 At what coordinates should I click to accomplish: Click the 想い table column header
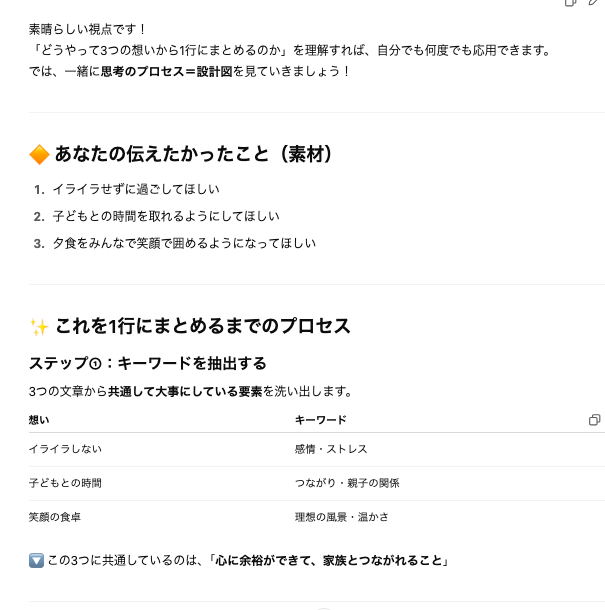[x=39, y=420]
